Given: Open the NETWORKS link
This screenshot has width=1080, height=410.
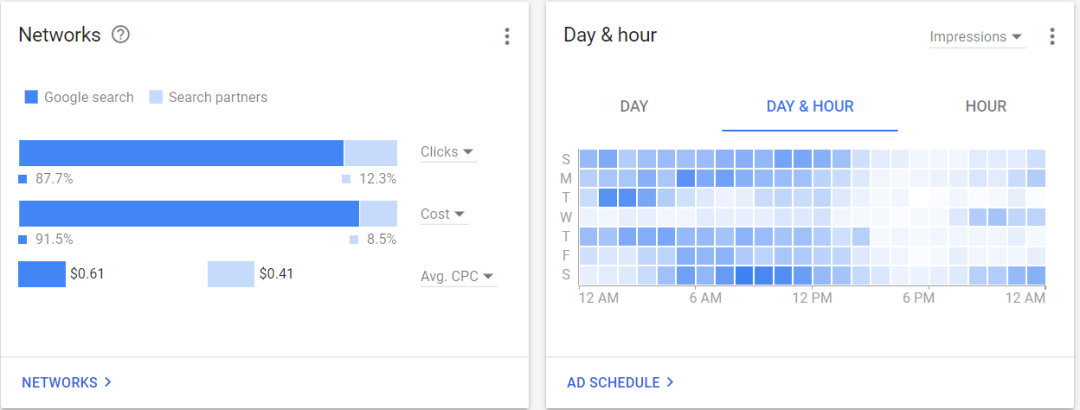Looking at the screenshot, I should coord(60,382).
